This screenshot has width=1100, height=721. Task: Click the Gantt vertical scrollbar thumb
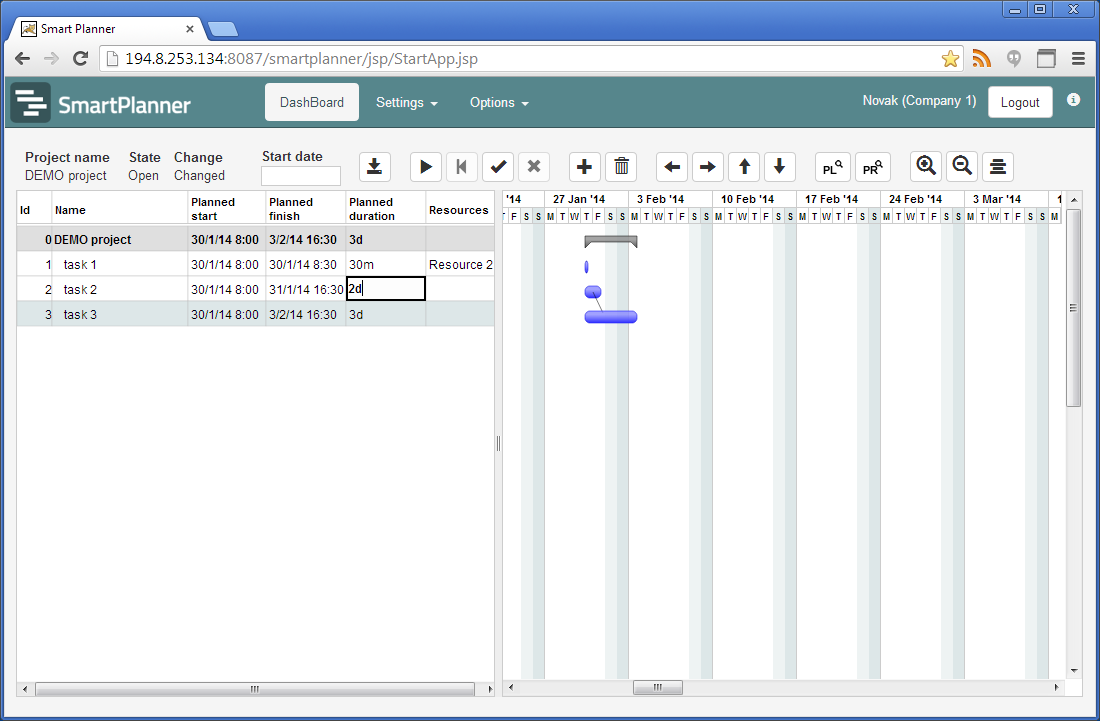point(1073,307)
